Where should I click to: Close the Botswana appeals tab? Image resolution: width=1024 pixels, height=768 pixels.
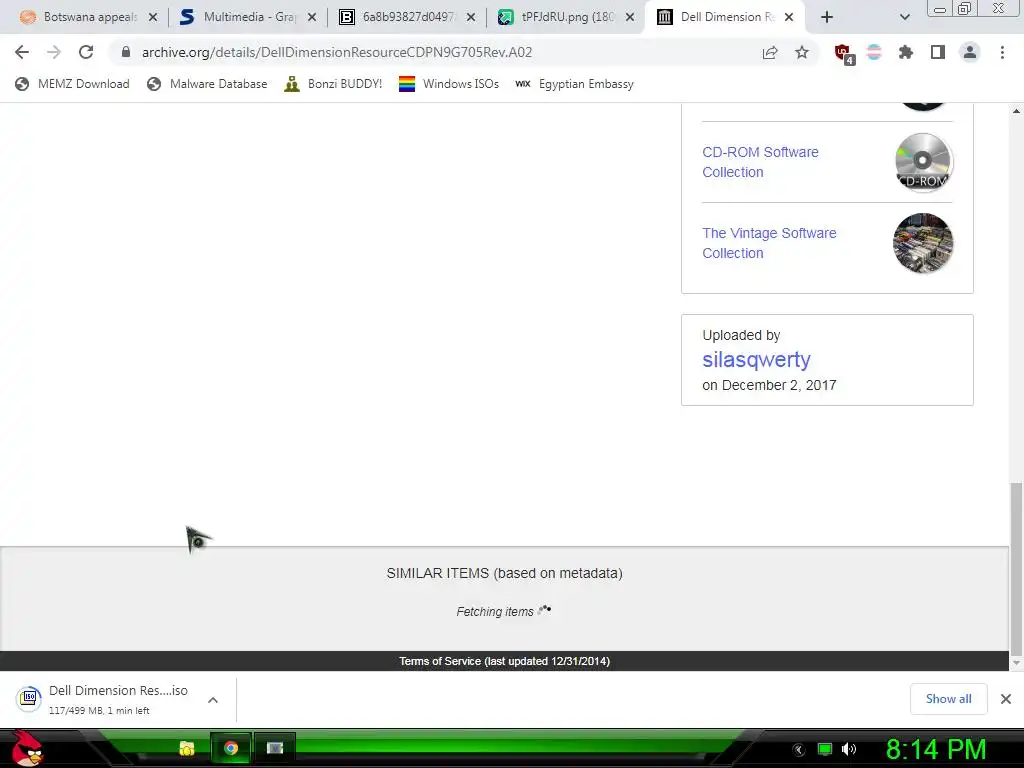pyautogui.click(x=153, y=17)
